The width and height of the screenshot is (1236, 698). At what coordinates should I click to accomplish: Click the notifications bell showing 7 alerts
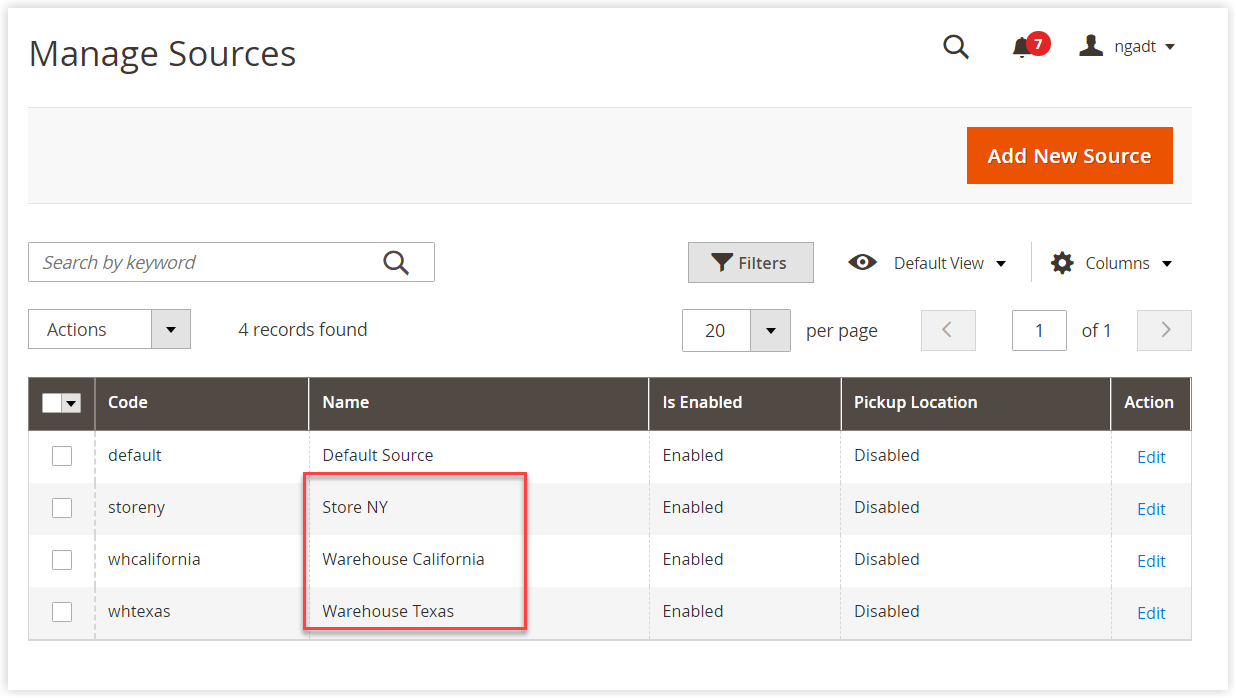tap(1022, 47)
